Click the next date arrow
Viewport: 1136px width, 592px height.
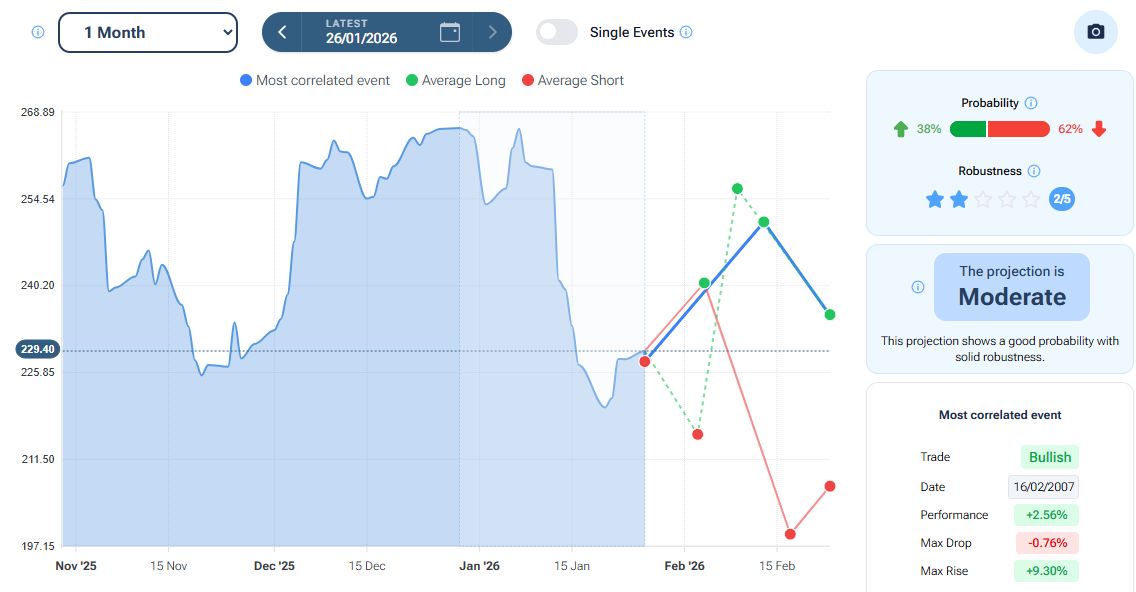[x=492, y=32]
